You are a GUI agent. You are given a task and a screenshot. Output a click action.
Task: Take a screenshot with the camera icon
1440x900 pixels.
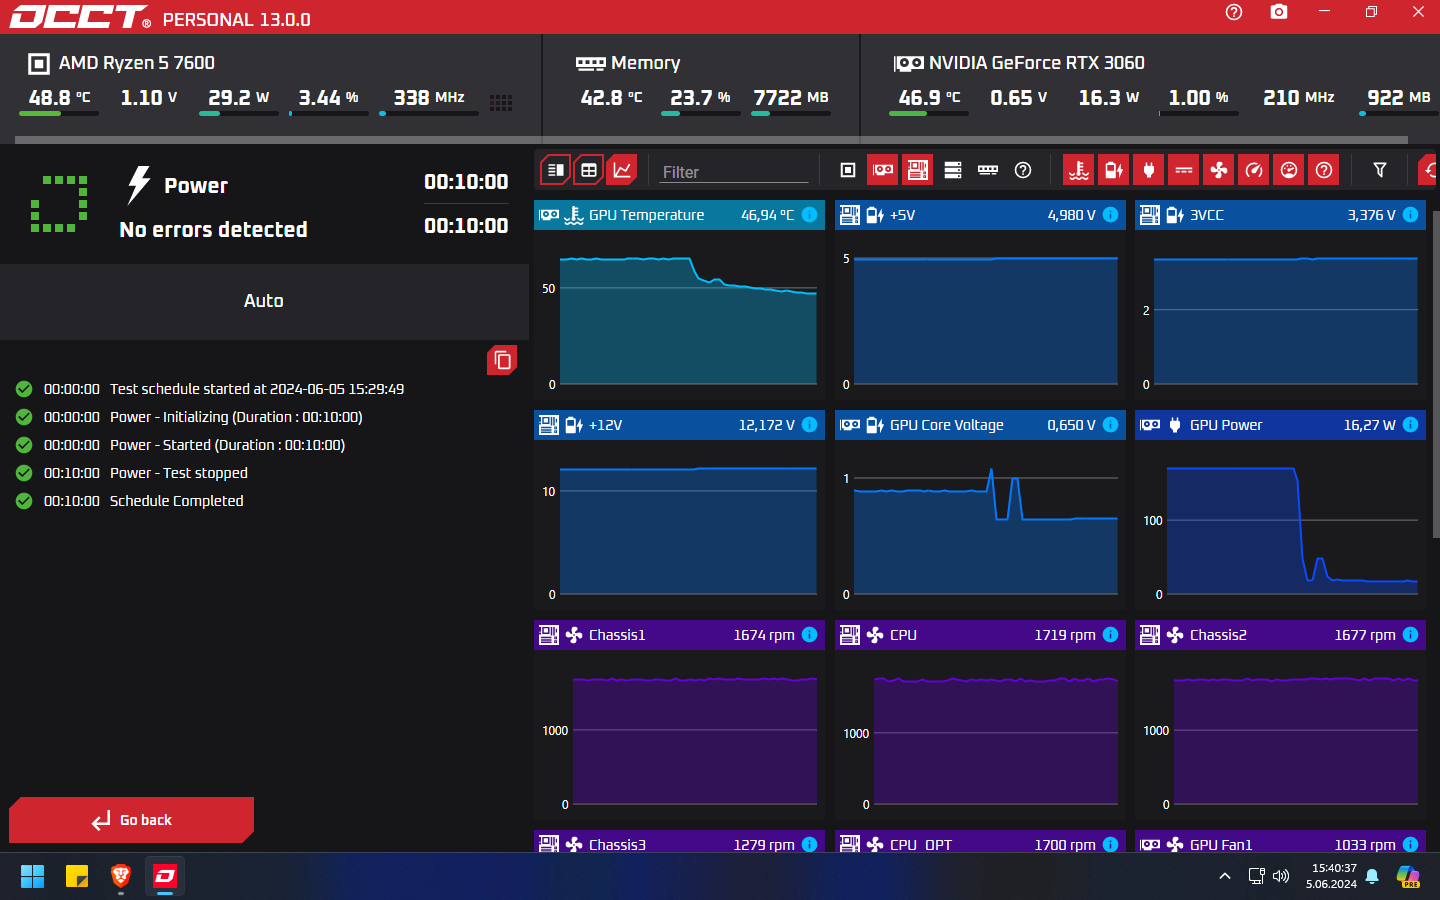(1279, 12)
